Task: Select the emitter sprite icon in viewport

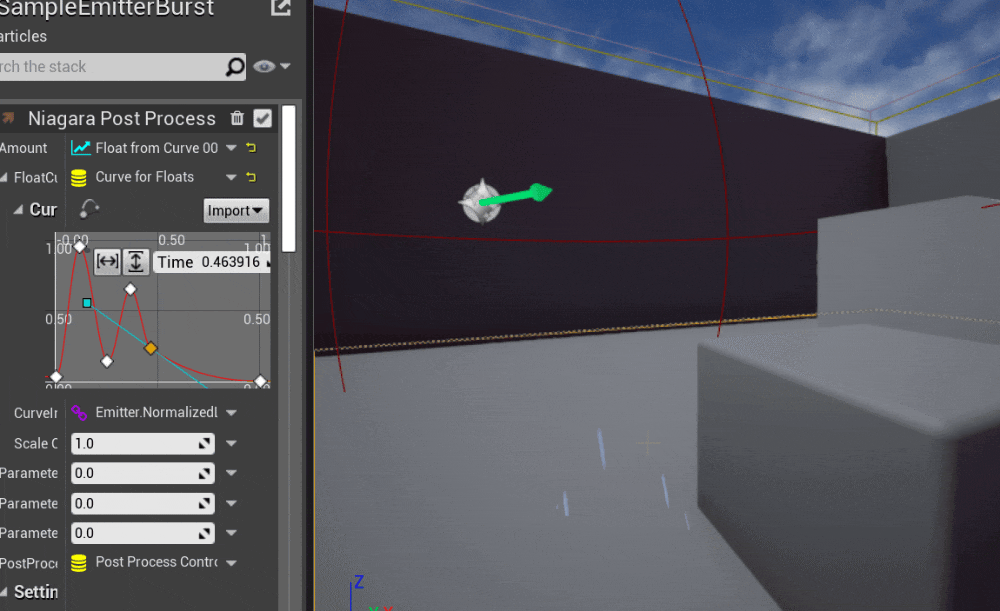Action: coord(481,202)
